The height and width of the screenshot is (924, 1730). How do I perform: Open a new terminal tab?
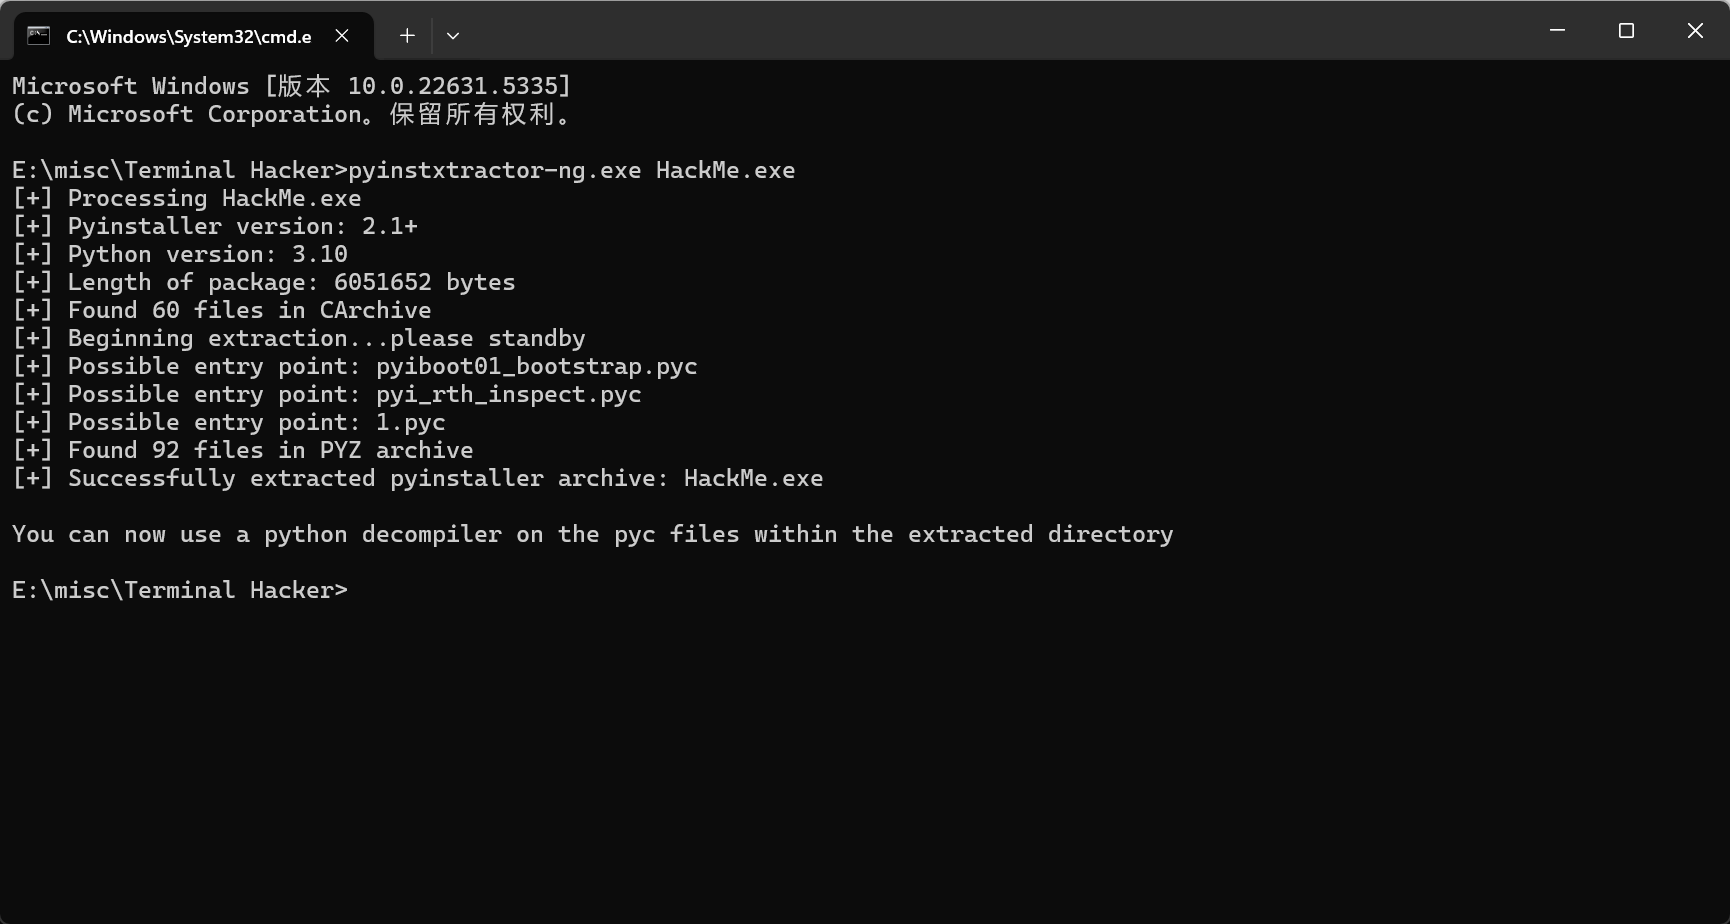point(407,36)
